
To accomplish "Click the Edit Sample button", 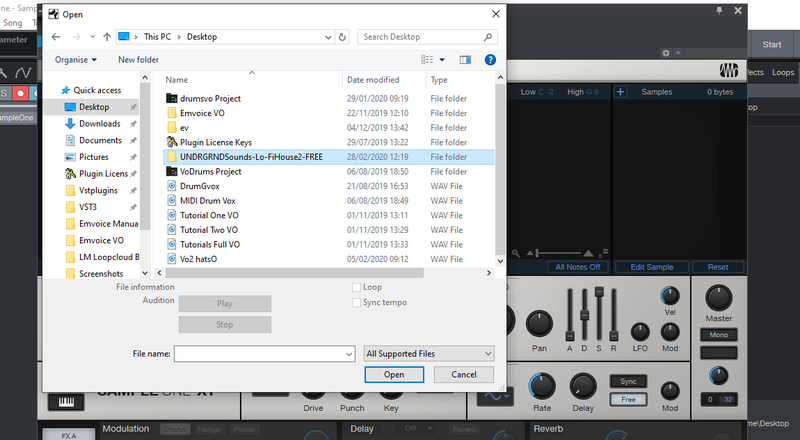I will coord(652,267).
